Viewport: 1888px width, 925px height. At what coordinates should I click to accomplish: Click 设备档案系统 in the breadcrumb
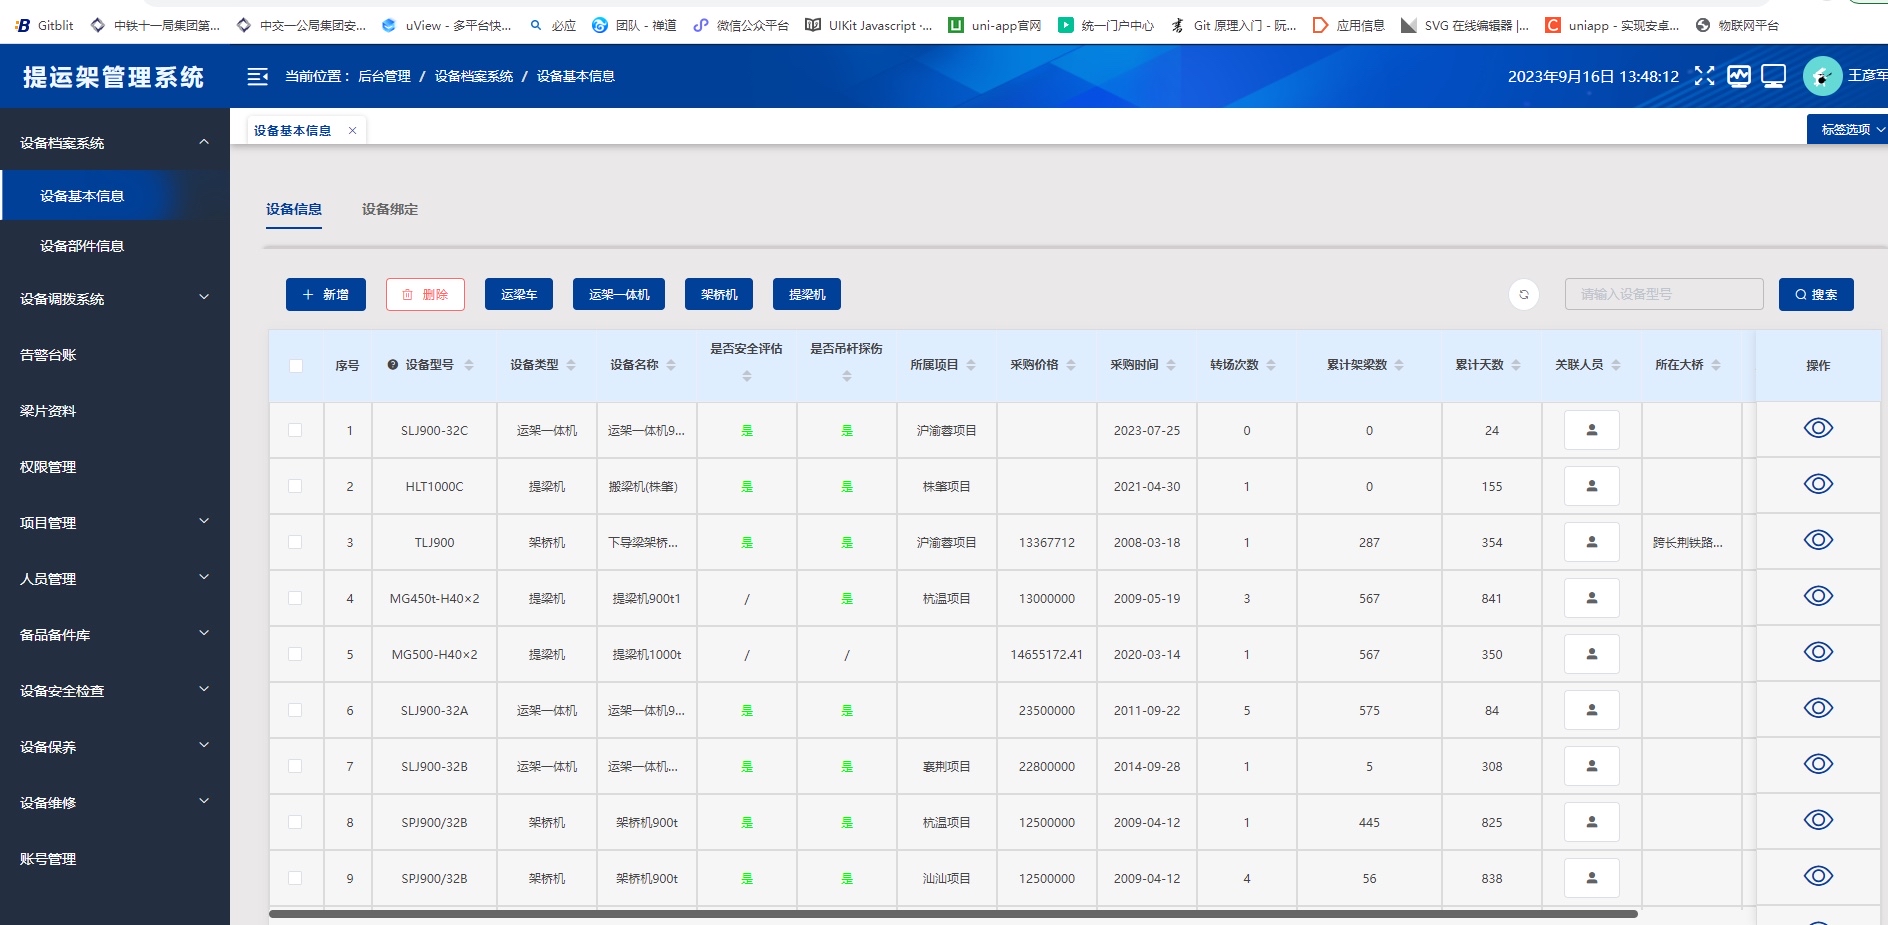474,76
